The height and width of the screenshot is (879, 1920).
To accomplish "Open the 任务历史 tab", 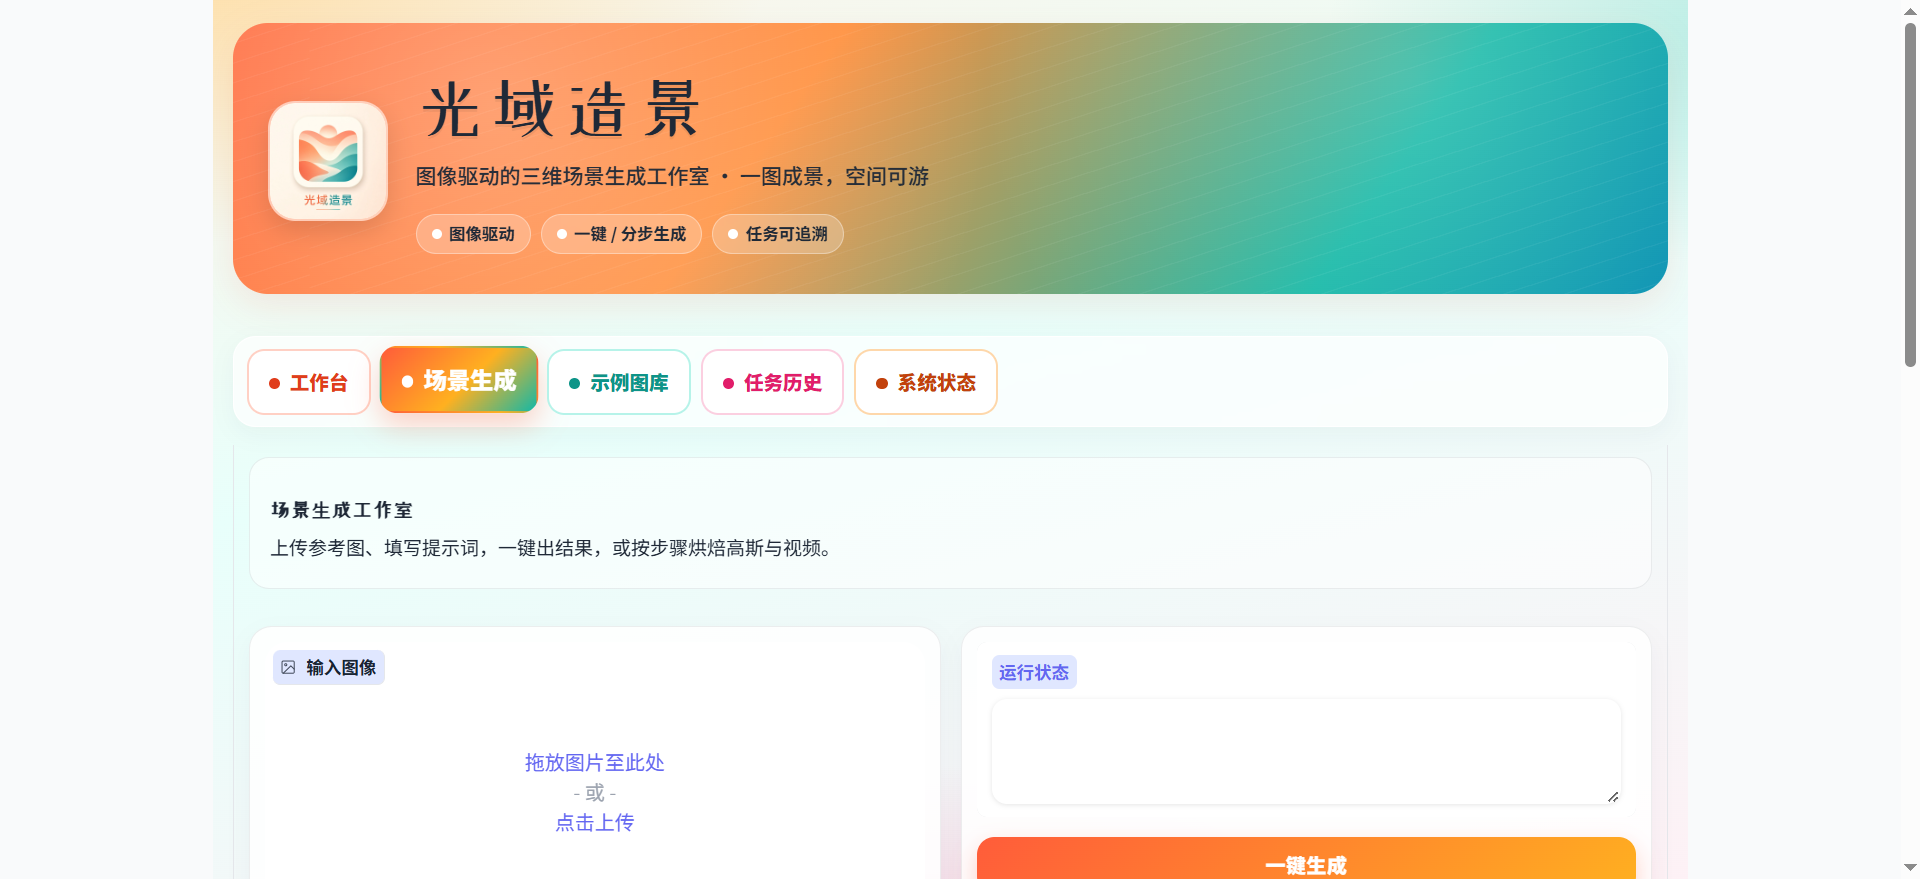I will click(x=772, y=382).
